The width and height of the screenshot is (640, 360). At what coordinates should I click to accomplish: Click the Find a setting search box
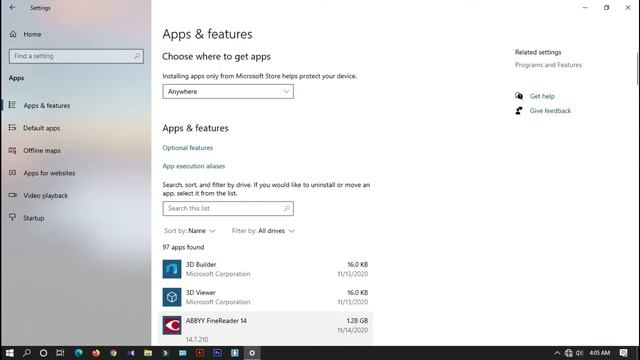[76, 56]
